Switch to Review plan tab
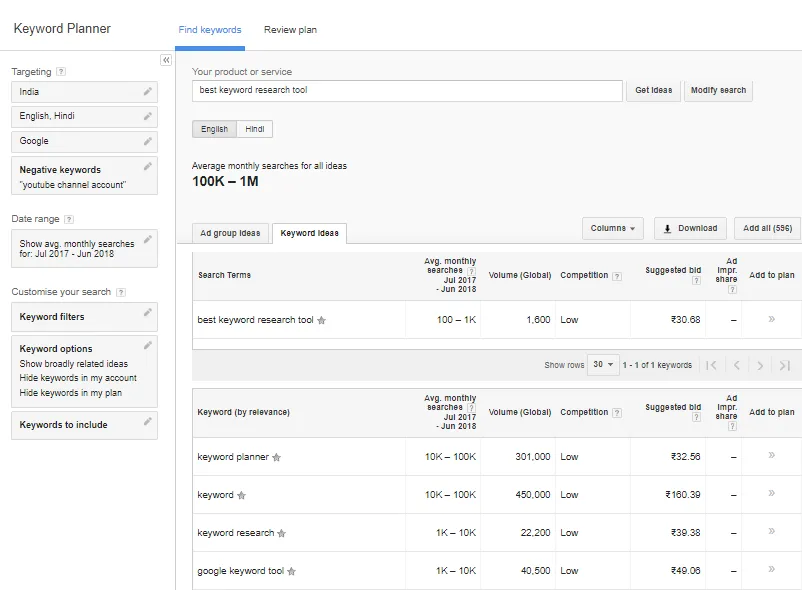Screen dimensions: 802x590 click(x=290, y=30)
